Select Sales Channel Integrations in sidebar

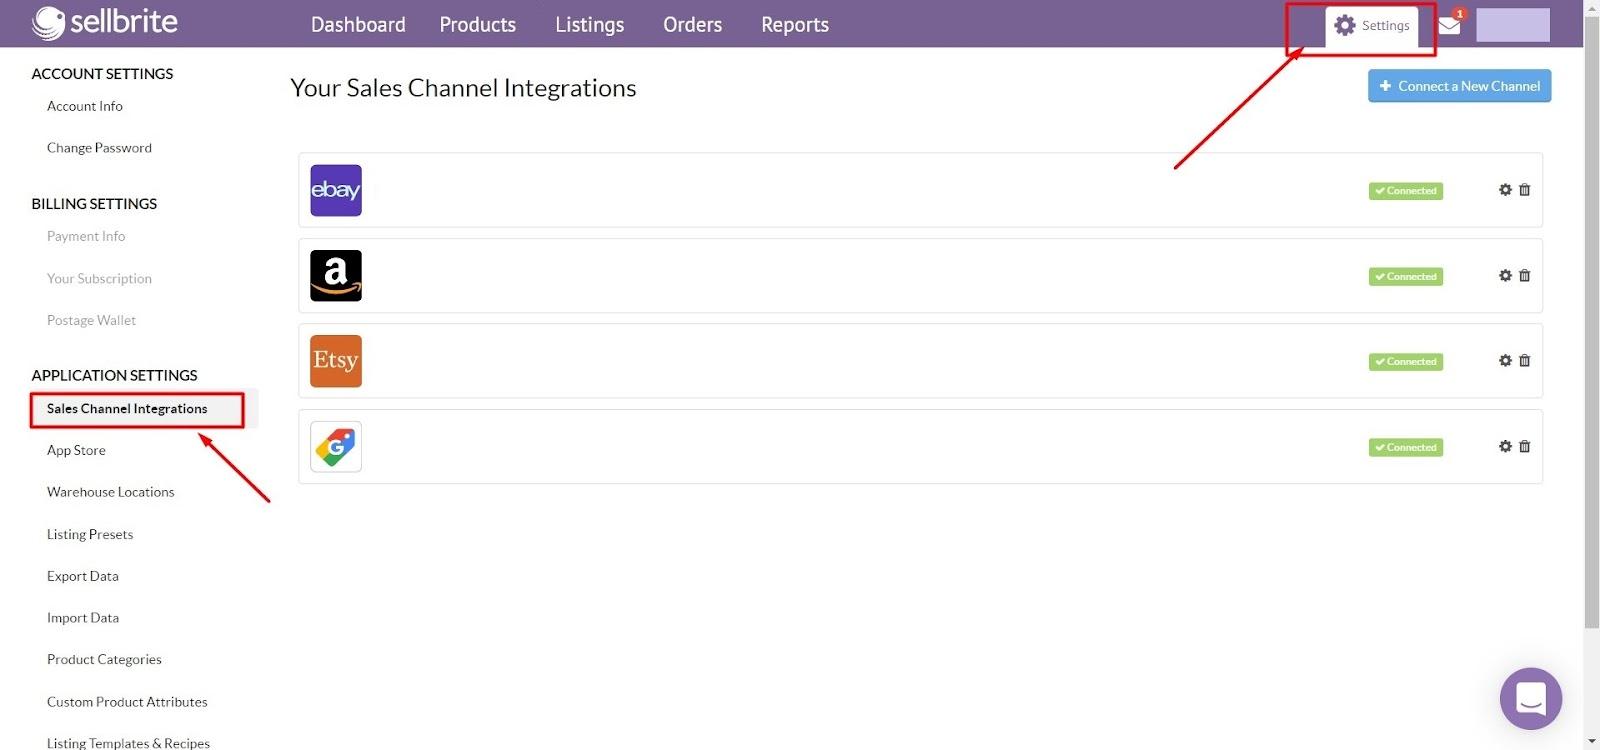[x=127, y=409]
